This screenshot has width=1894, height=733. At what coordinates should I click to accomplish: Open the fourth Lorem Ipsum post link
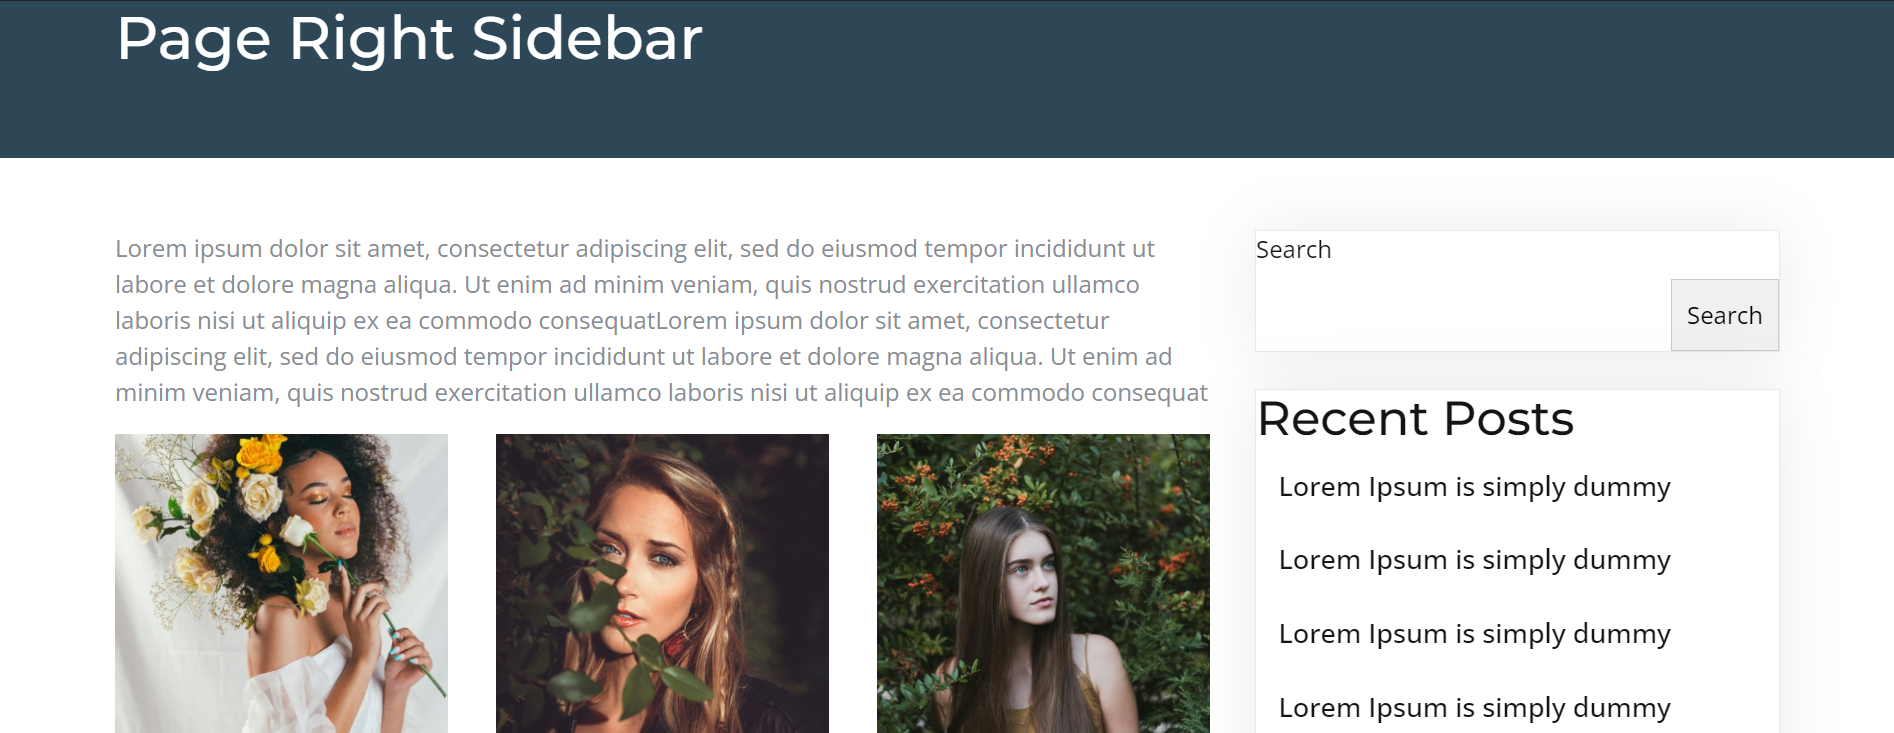coord(1474,708)
